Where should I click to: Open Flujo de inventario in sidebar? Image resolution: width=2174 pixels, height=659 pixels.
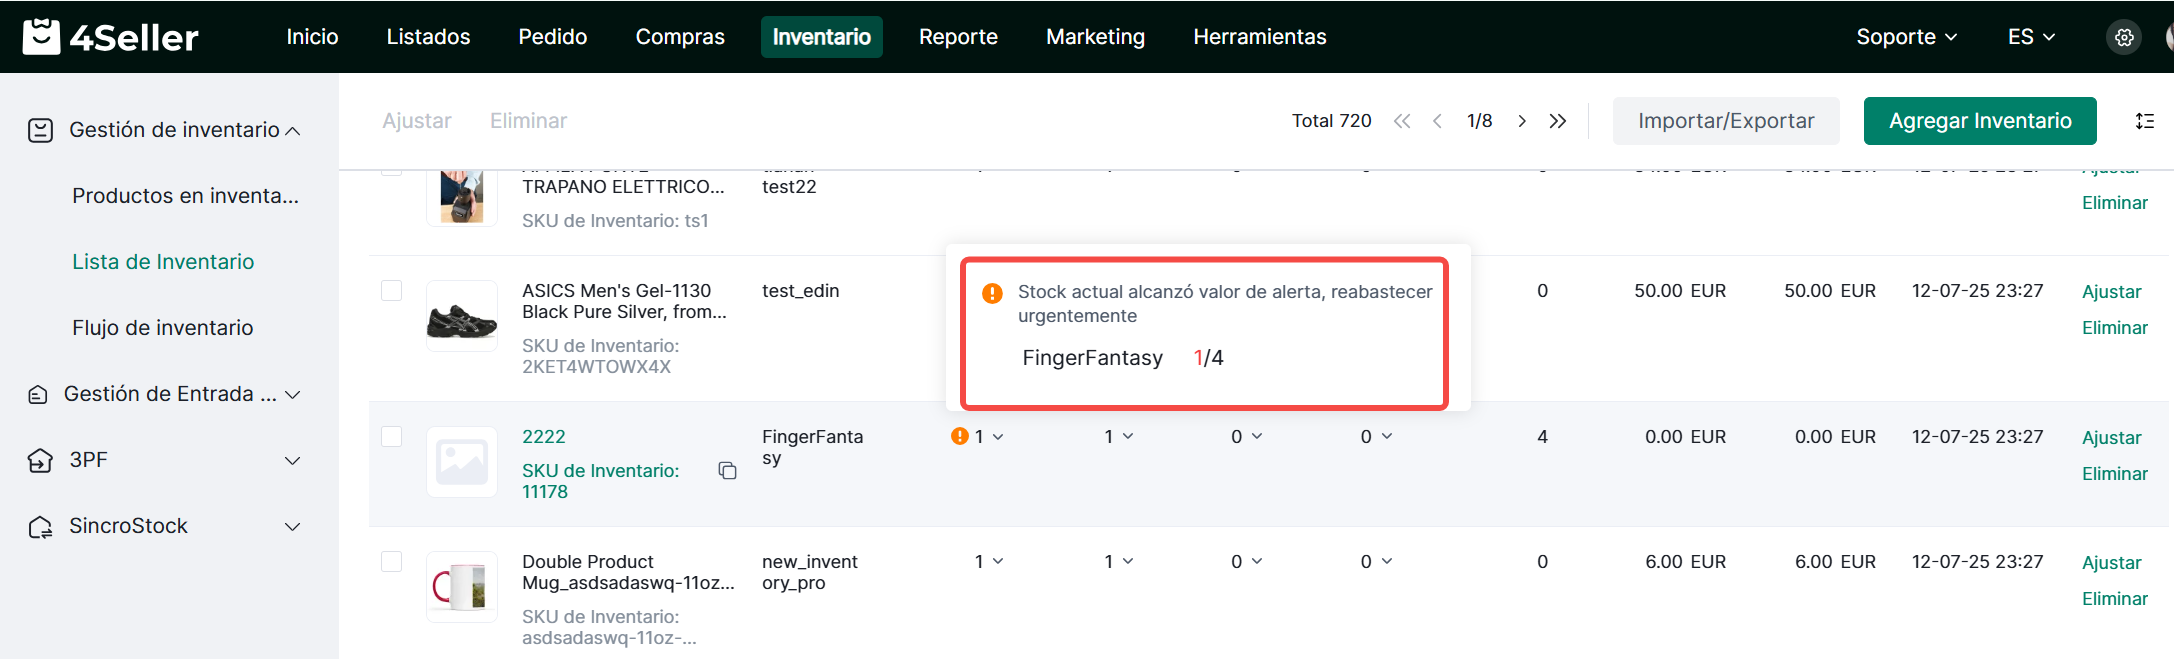163,328
